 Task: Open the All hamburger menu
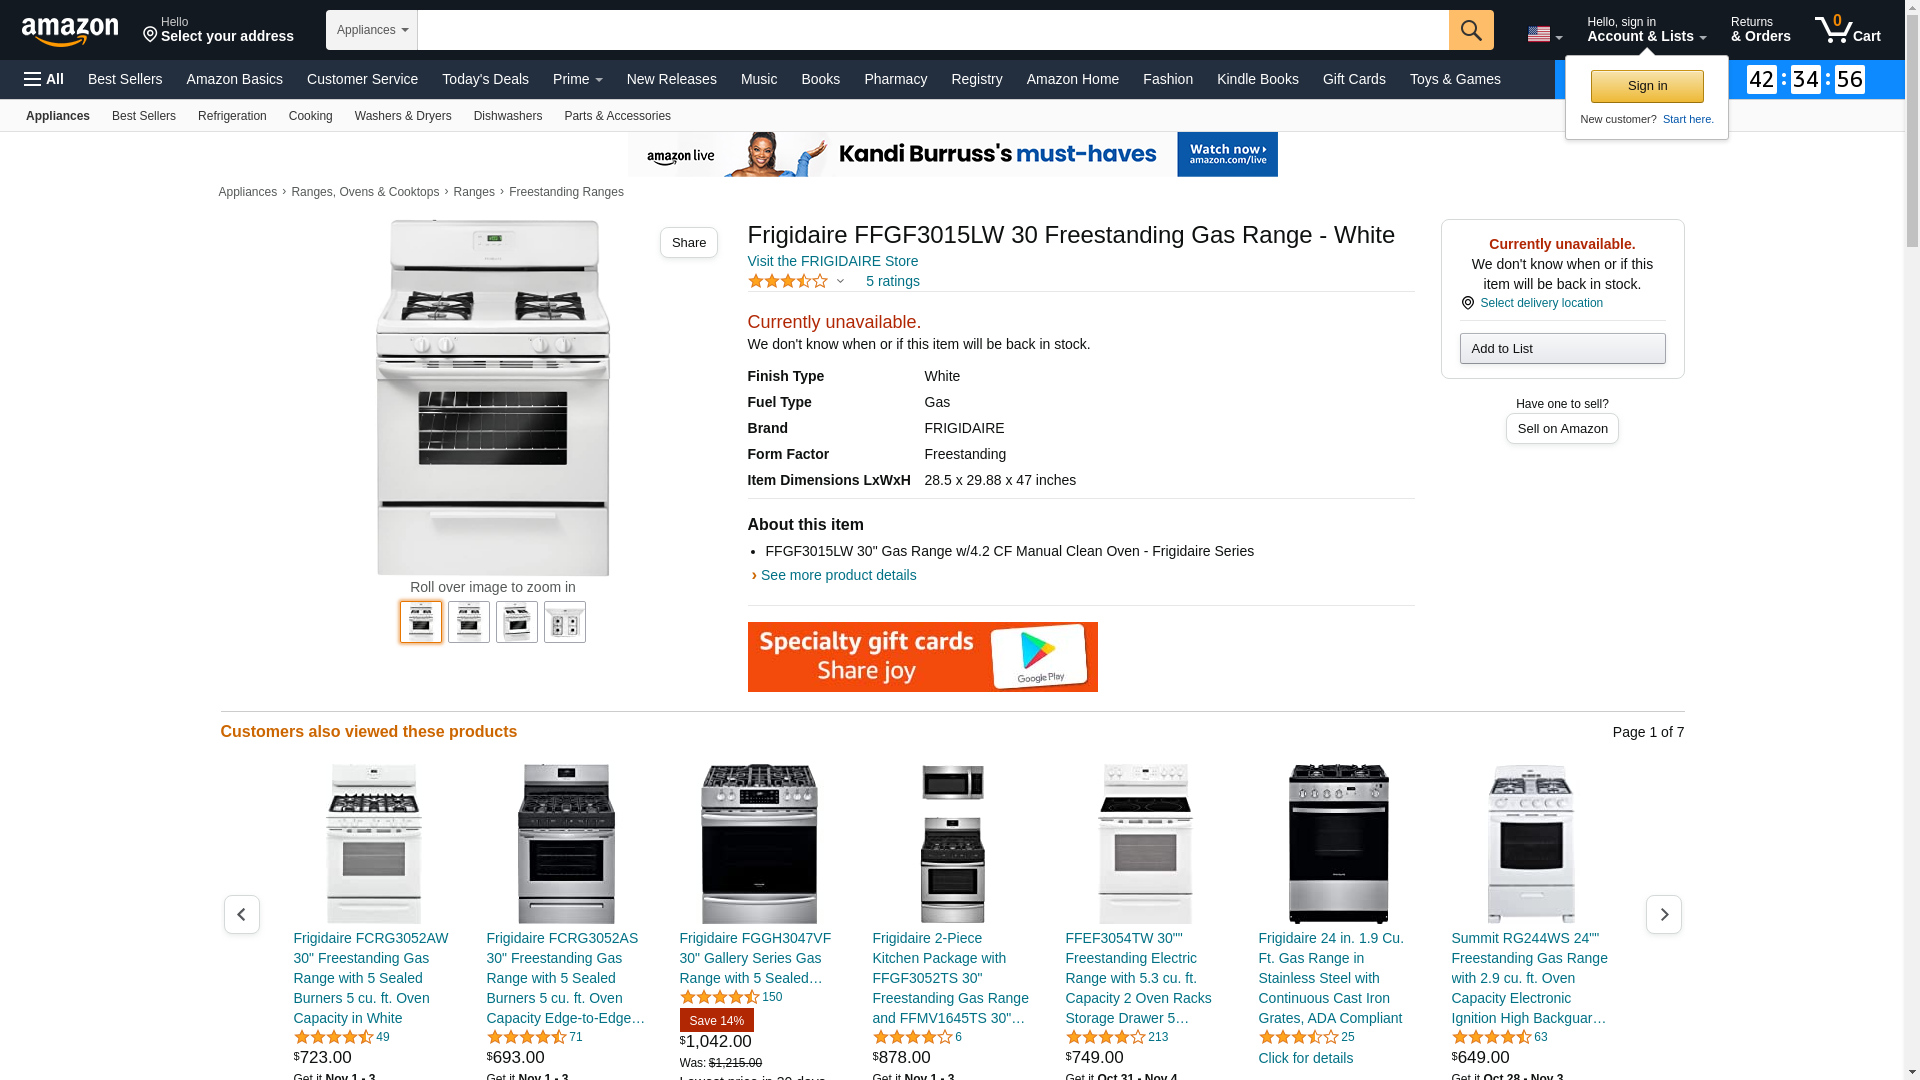[x=44, y=79]
